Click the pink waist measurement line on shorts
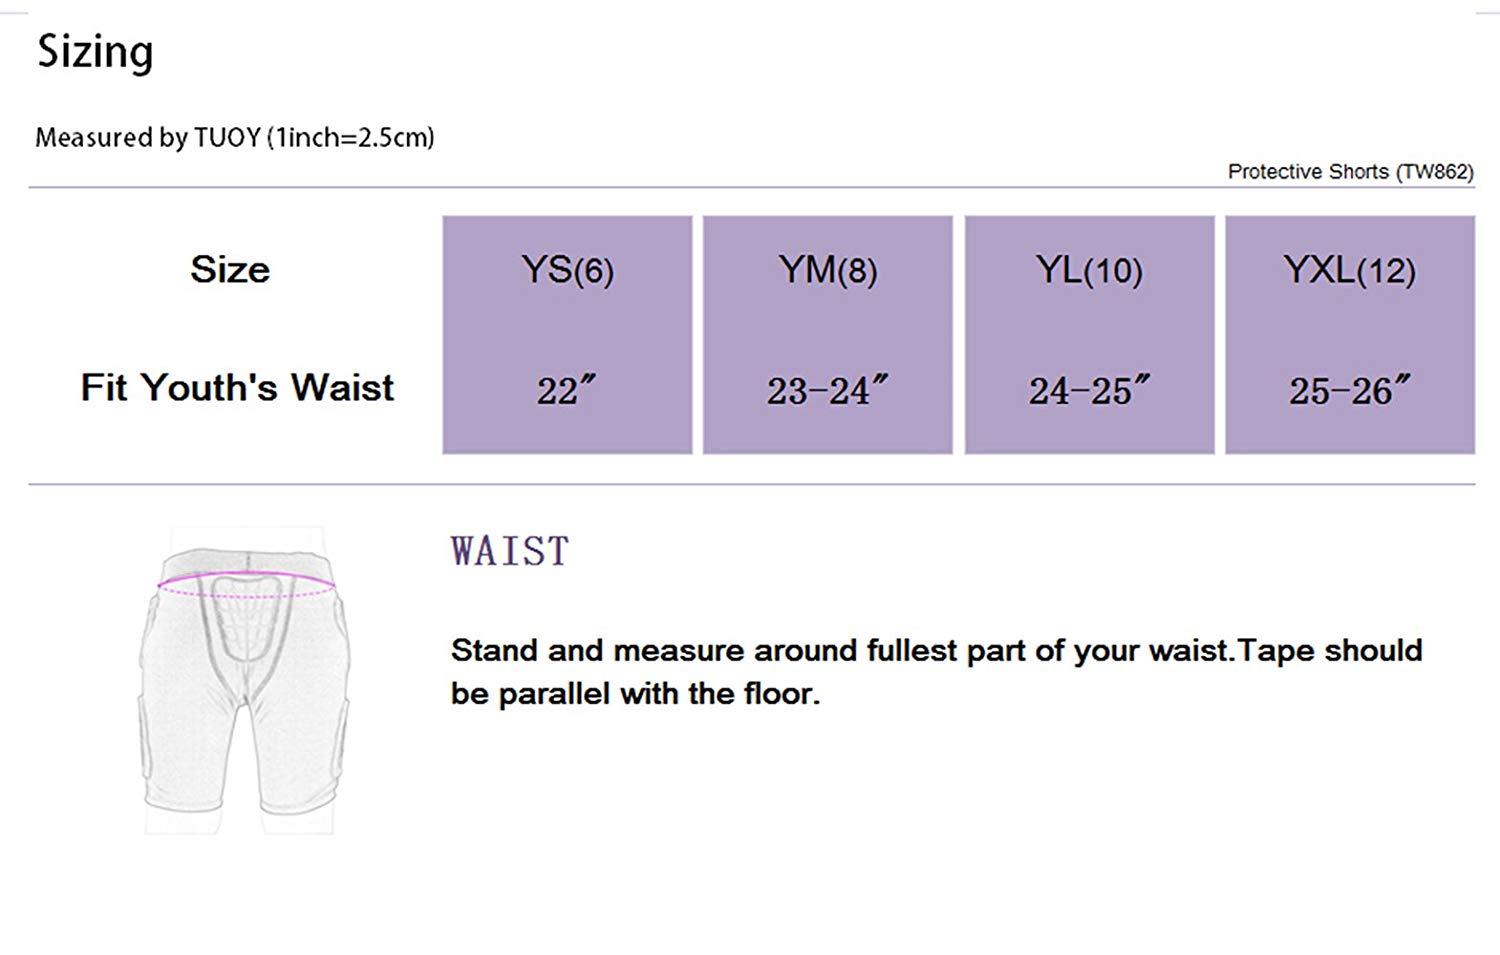Image resolution: width=1500 pixels, height=955 pixels. click(246, 585)
